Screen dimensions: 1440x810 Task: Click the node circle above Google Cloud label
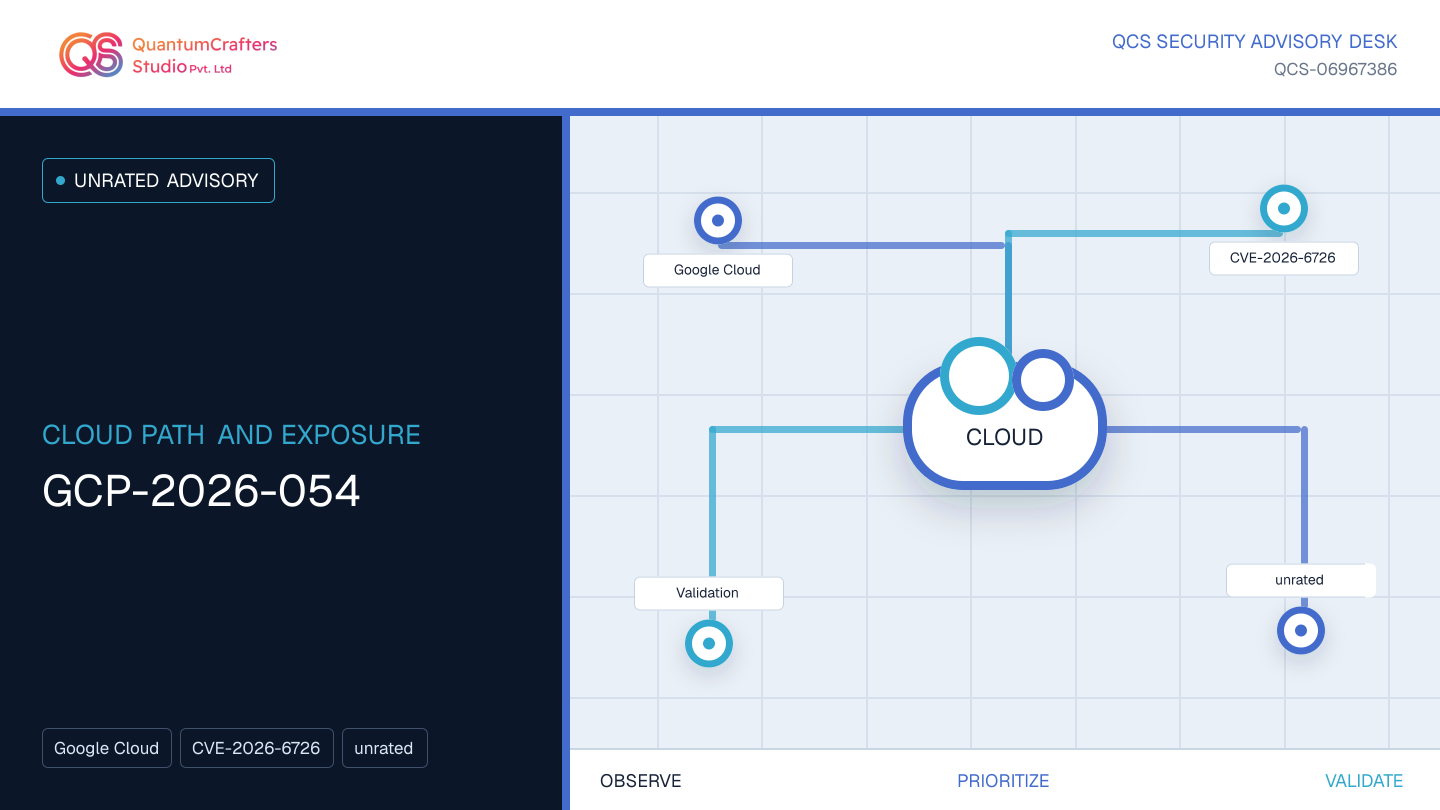[x=718, y=220]
